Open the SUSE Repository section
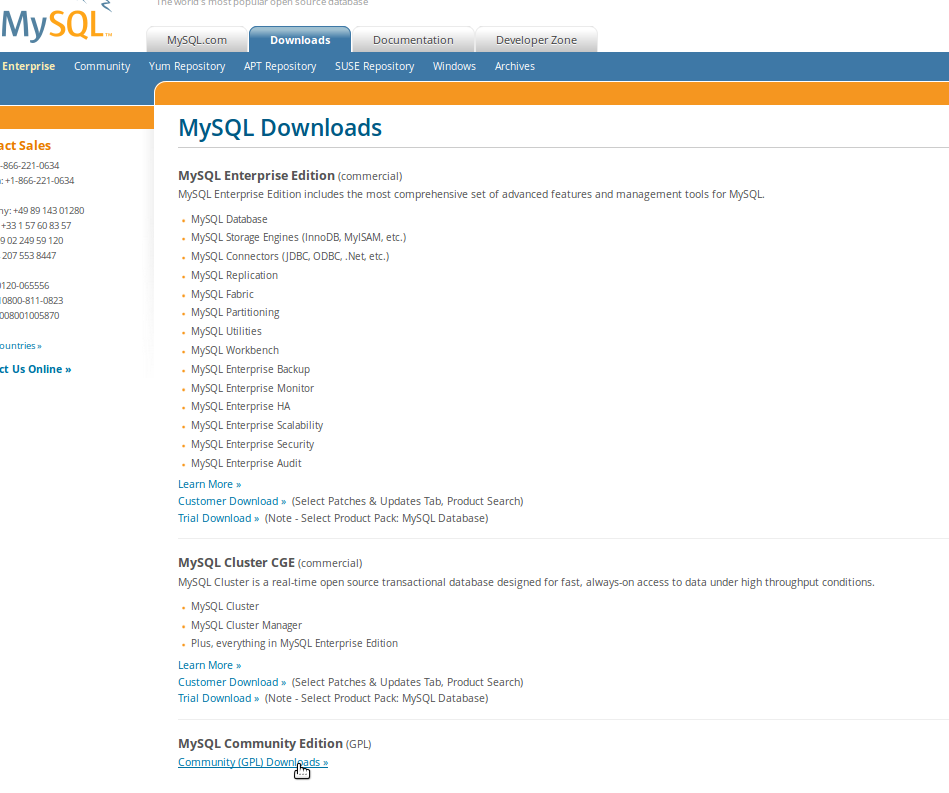Image resolution: width=949 pixels, height=793 pixels. 374,66
